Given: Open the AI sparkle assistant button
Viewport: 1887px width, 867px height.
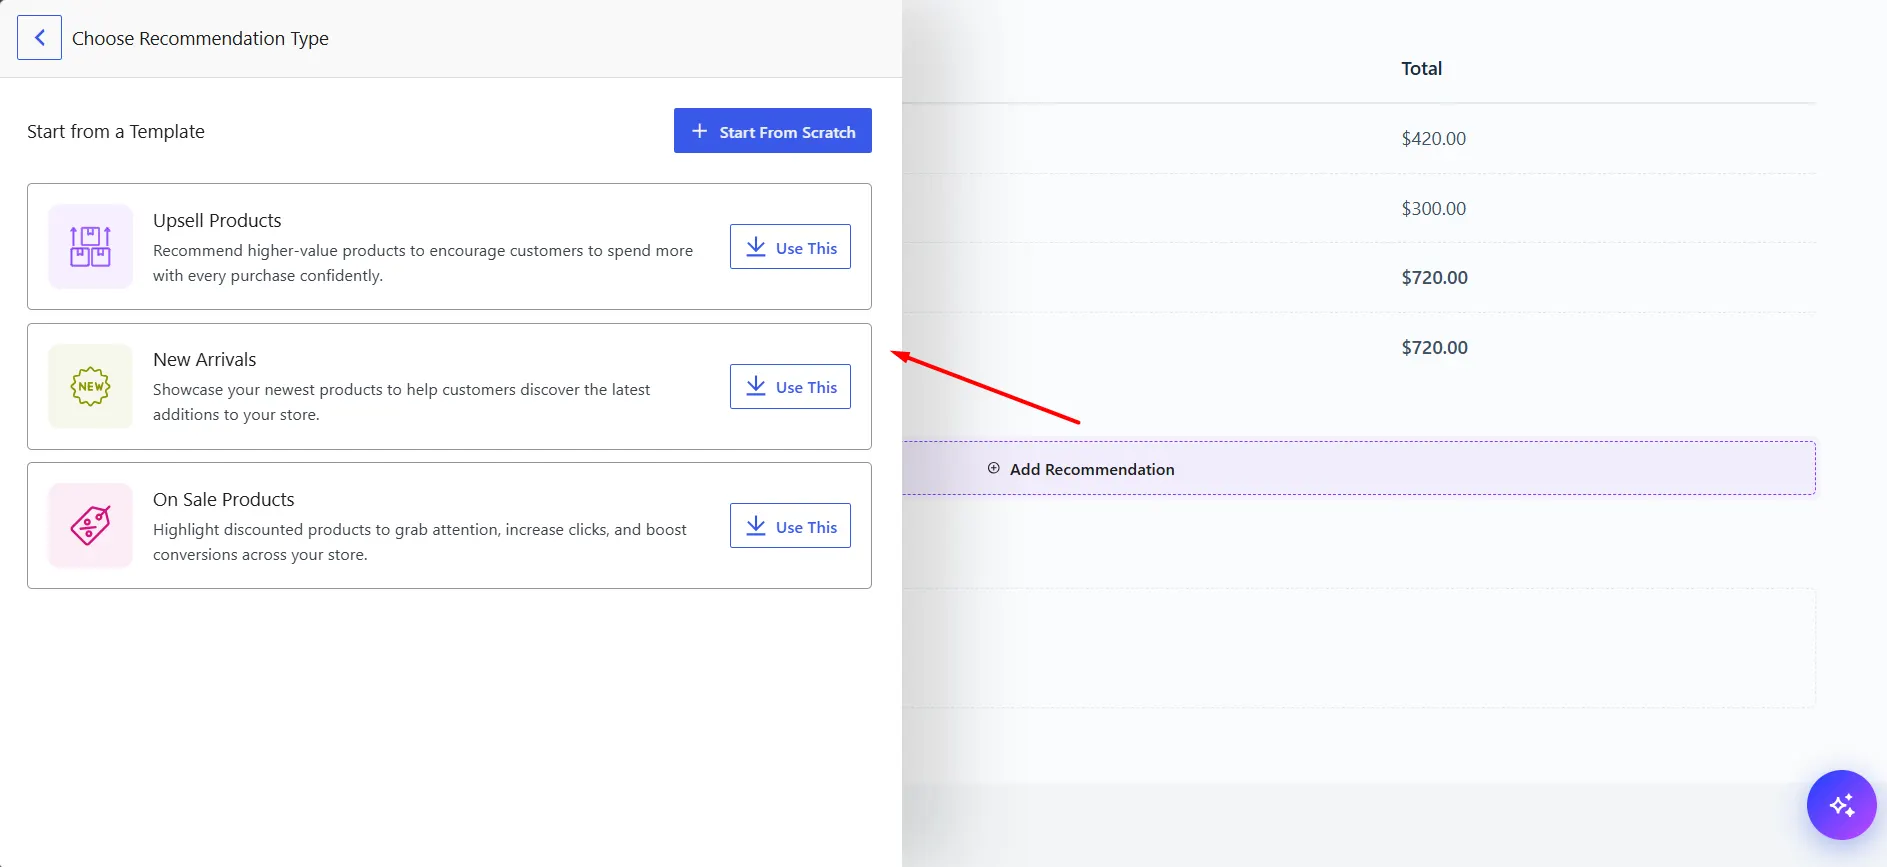Looking at the screenshot, I should 1841,805.
